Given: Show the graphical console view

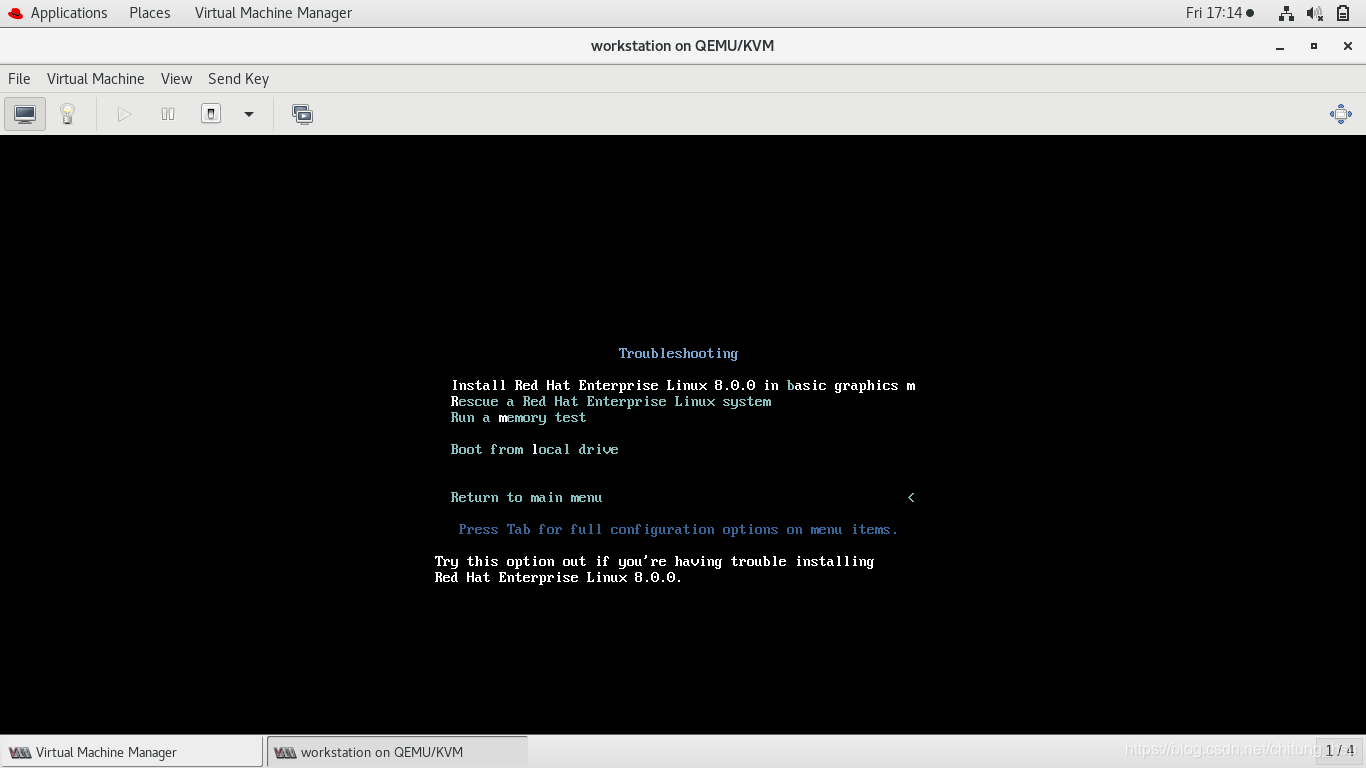Looking at the screenshot, I should pyautogui.click(x=25, y=114).
